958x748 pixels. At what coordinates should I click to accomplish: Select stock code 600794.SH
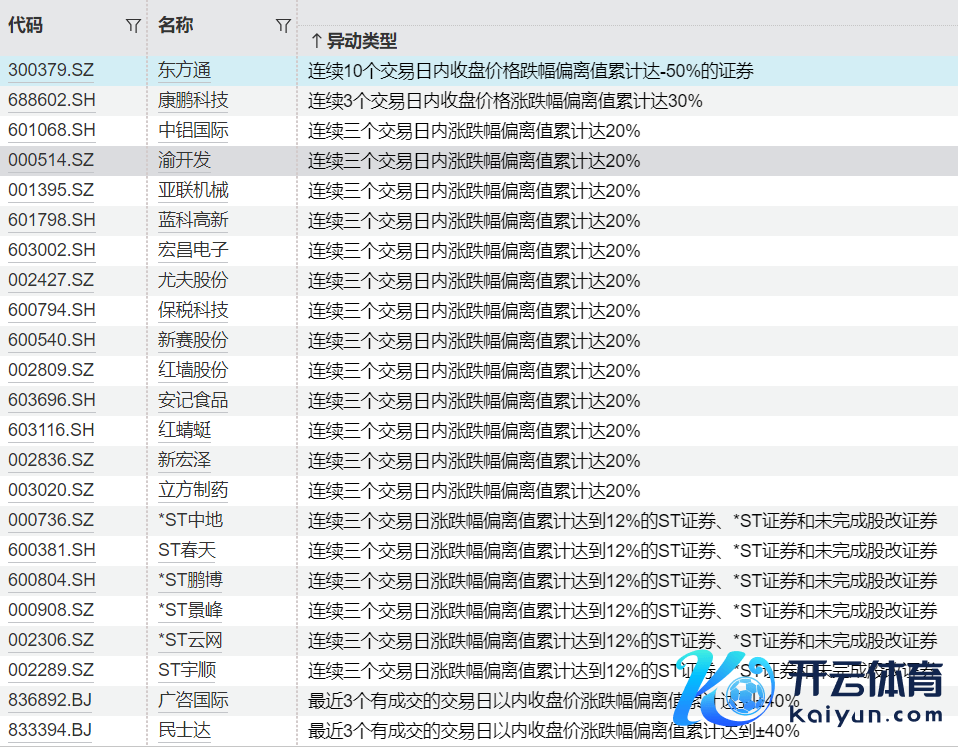52,311
